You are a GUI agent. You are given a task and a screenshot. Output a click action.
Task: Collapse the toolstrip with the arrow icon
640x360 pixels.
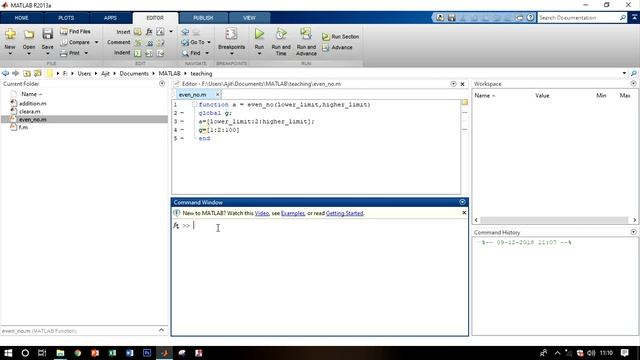click(634, 18)
